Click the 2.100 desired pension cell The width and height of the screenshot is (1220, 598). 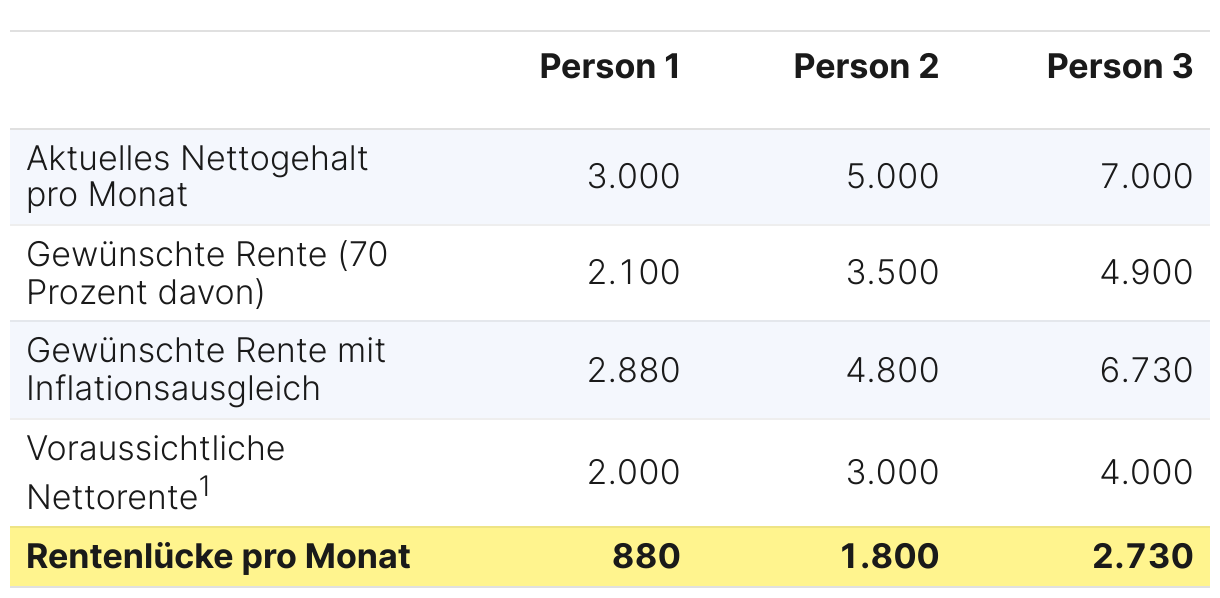tap(633, 273)
